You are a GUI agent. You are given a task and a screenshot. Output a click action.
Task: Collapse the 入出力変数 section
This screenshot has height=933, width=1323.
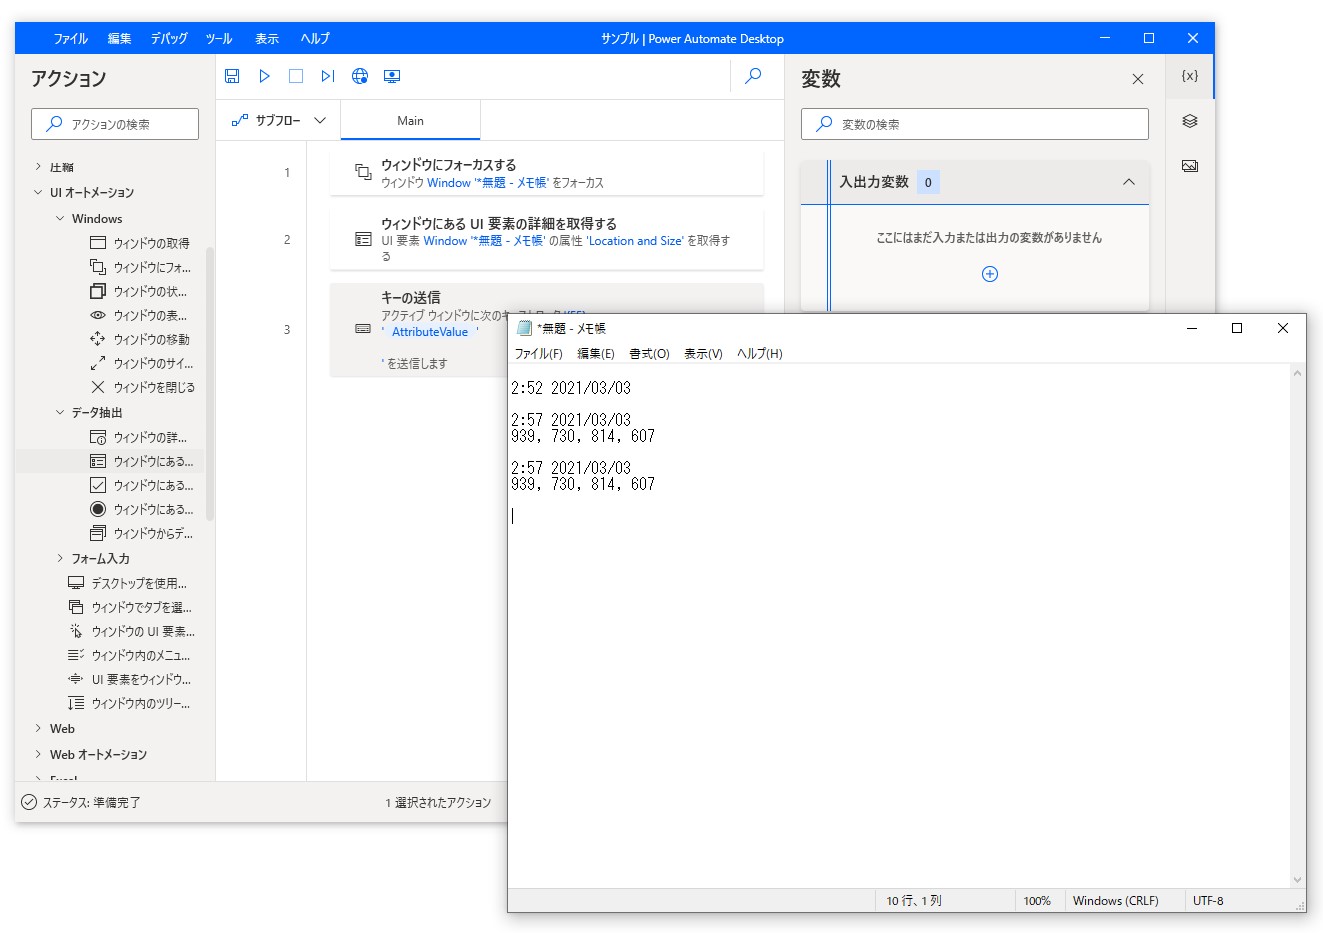pos(1129,182)
